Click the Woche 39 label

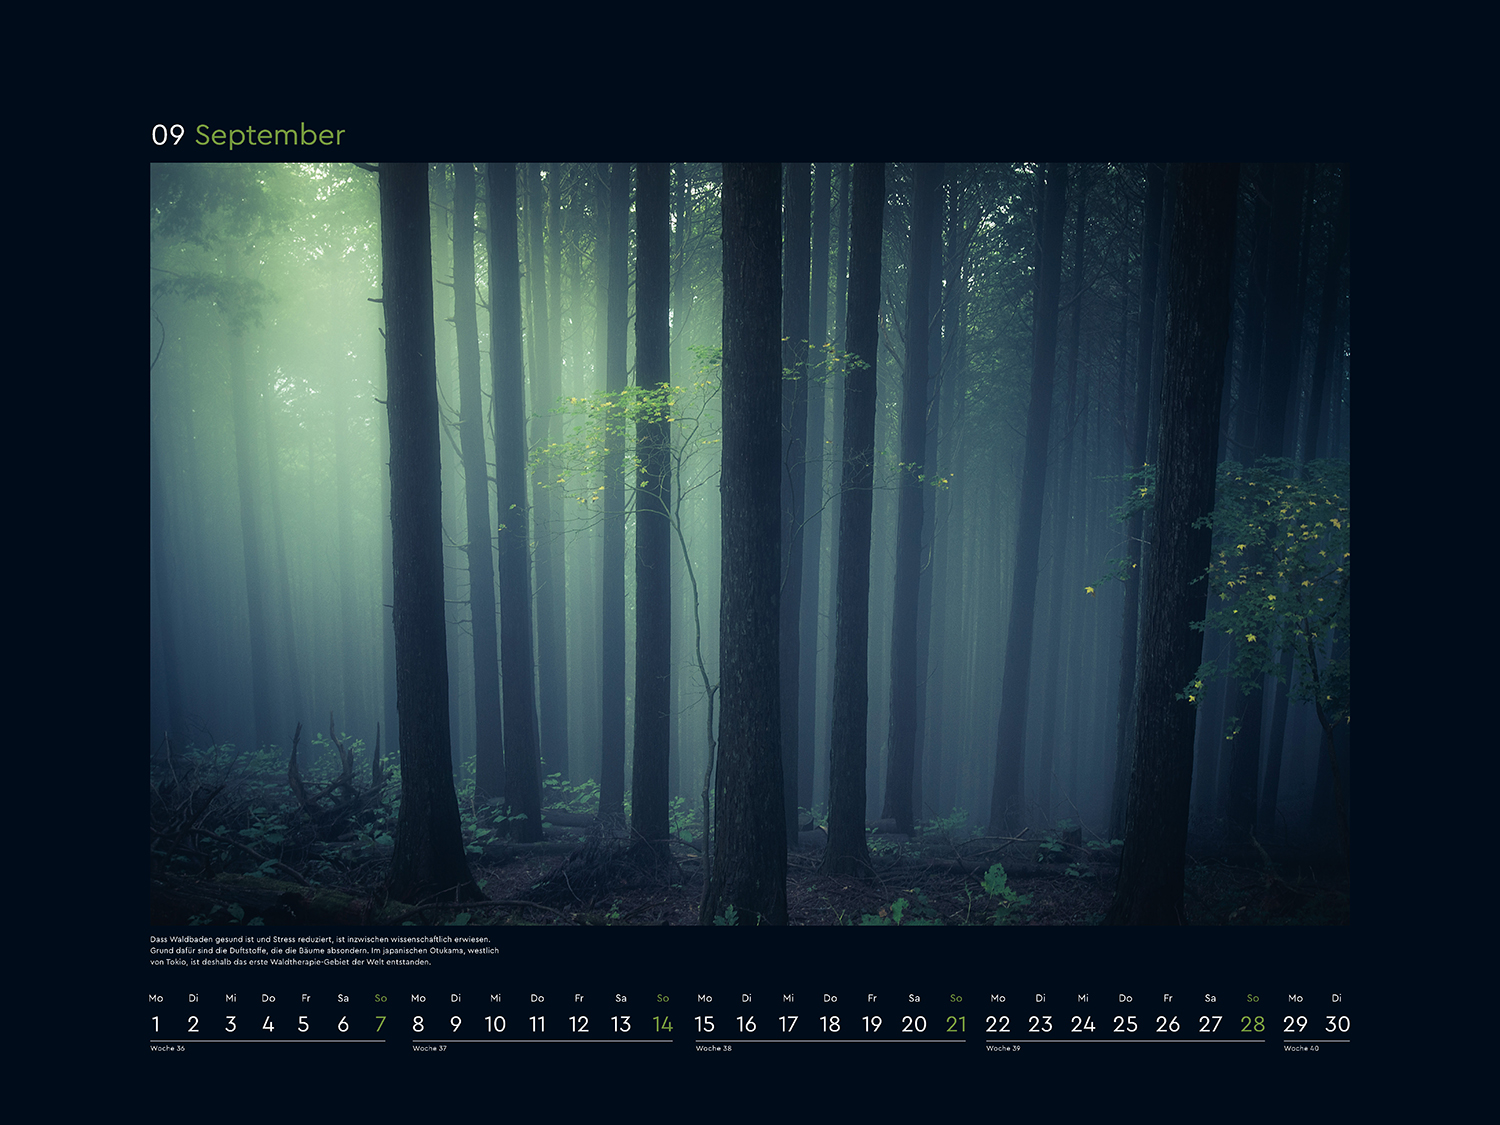pyautogui.click(x=1003, y=1048)
